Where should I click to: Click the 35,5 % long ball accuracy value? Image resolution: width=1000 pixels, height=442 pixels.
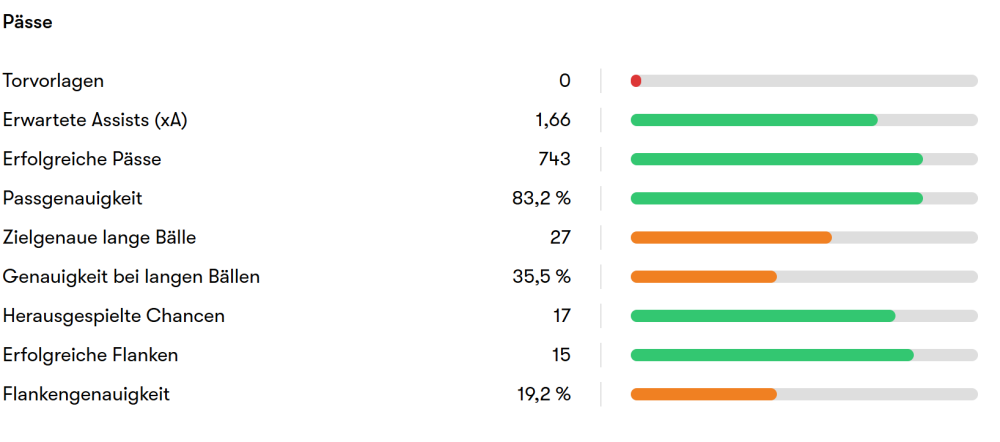point(541,277)
